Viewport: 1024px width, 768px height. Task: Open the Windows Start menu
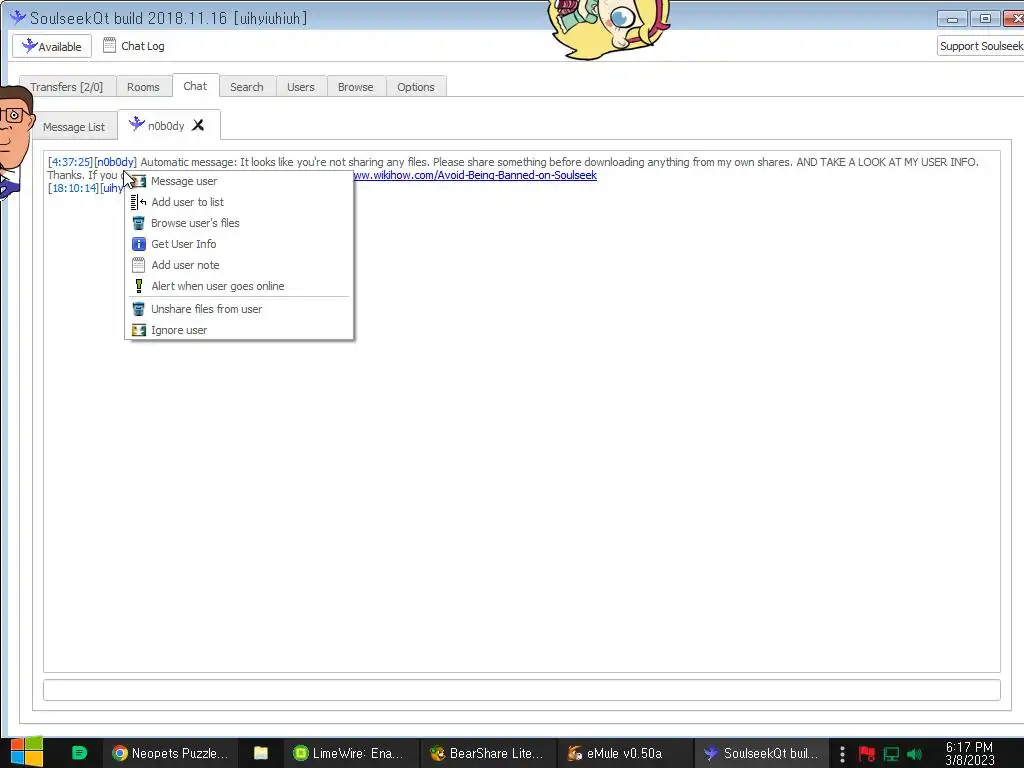pyautogui.click(x=26, y=752)
